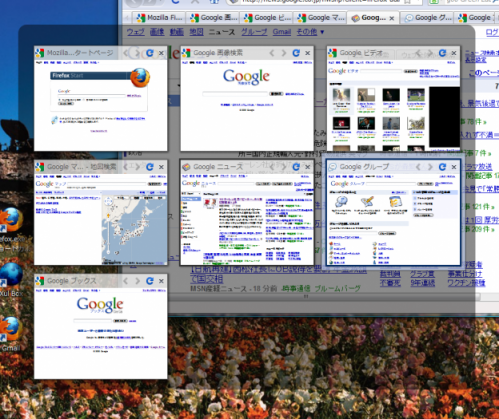Close the Google ブックス preview tab
Screen dimensions: 499x419
(x=161, y=281)
